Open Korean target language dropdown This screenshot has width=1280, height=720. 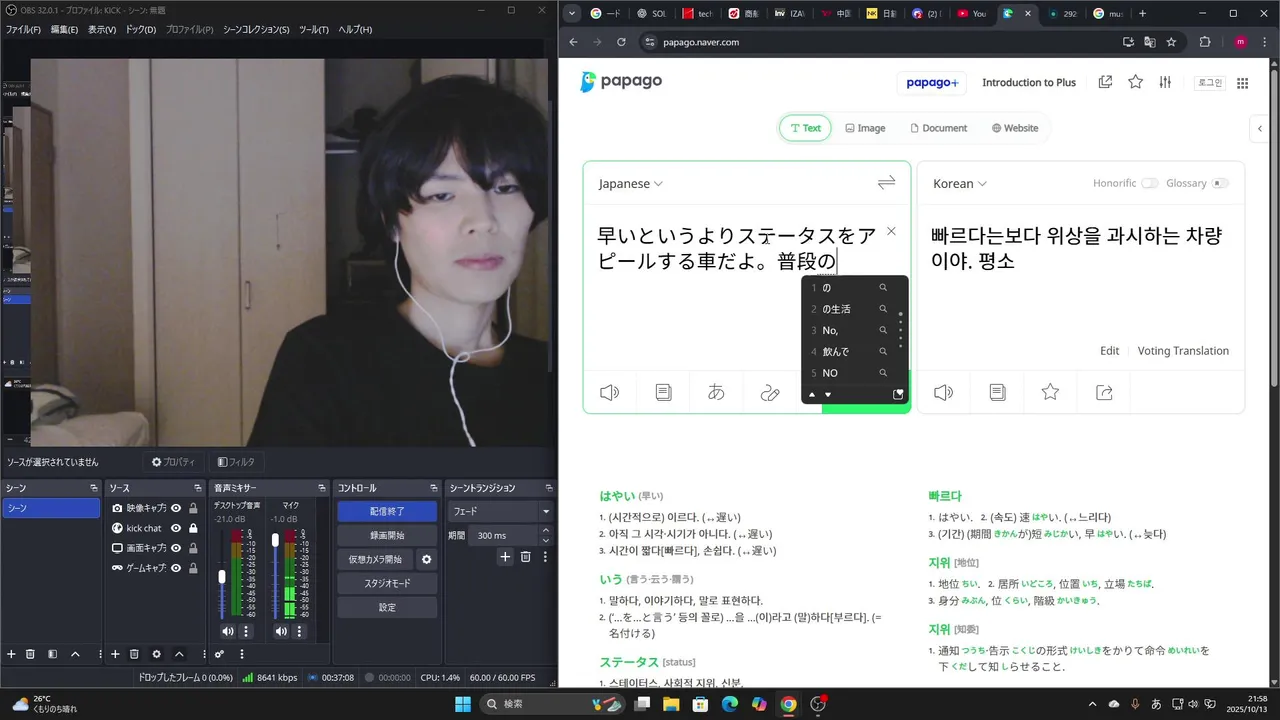pyautogui.click(x=960, y=184)
